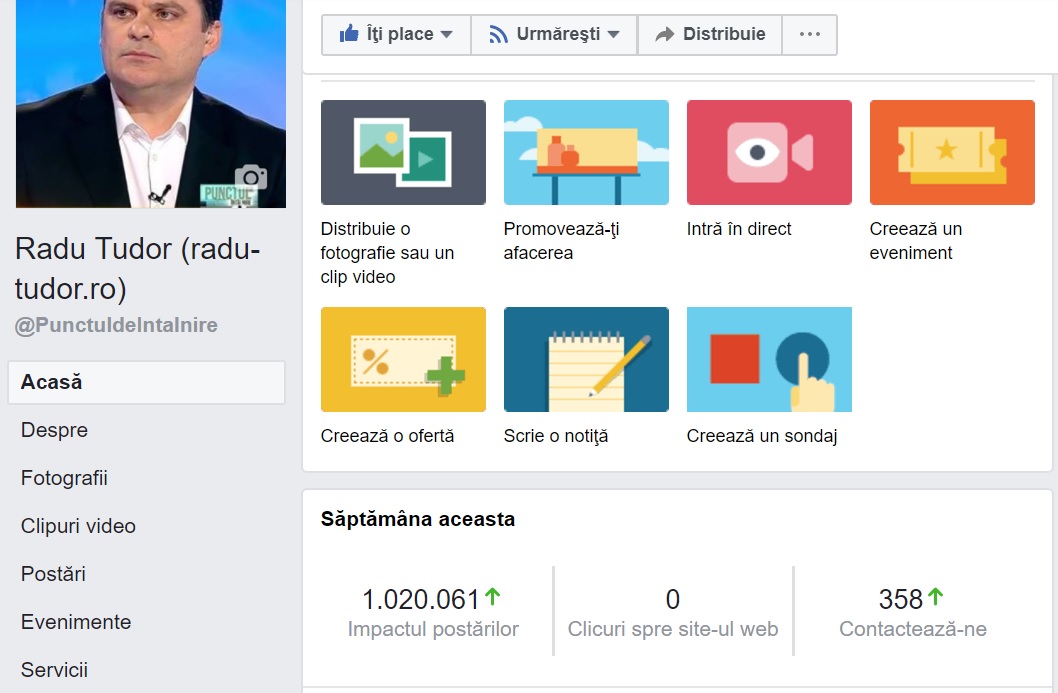The height and width of the screenshot is (693, 1058).
Task: Click the Distribuie share button
Action: pos(710,34)
